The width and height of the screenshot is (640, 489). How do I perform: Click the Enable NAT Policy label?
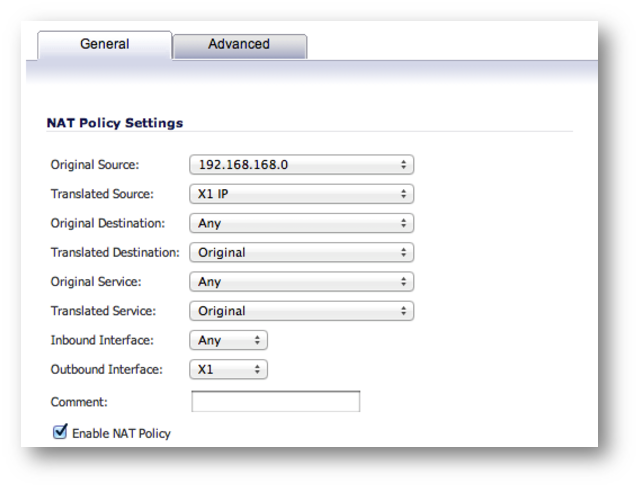click(121, 433)
